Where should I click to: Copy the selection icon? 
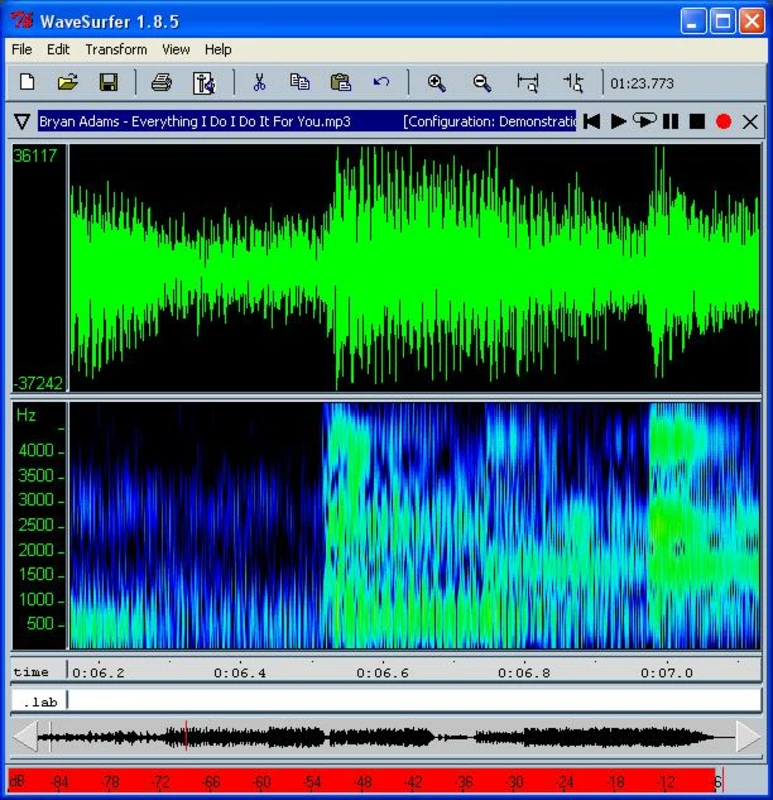pos(300,82)
